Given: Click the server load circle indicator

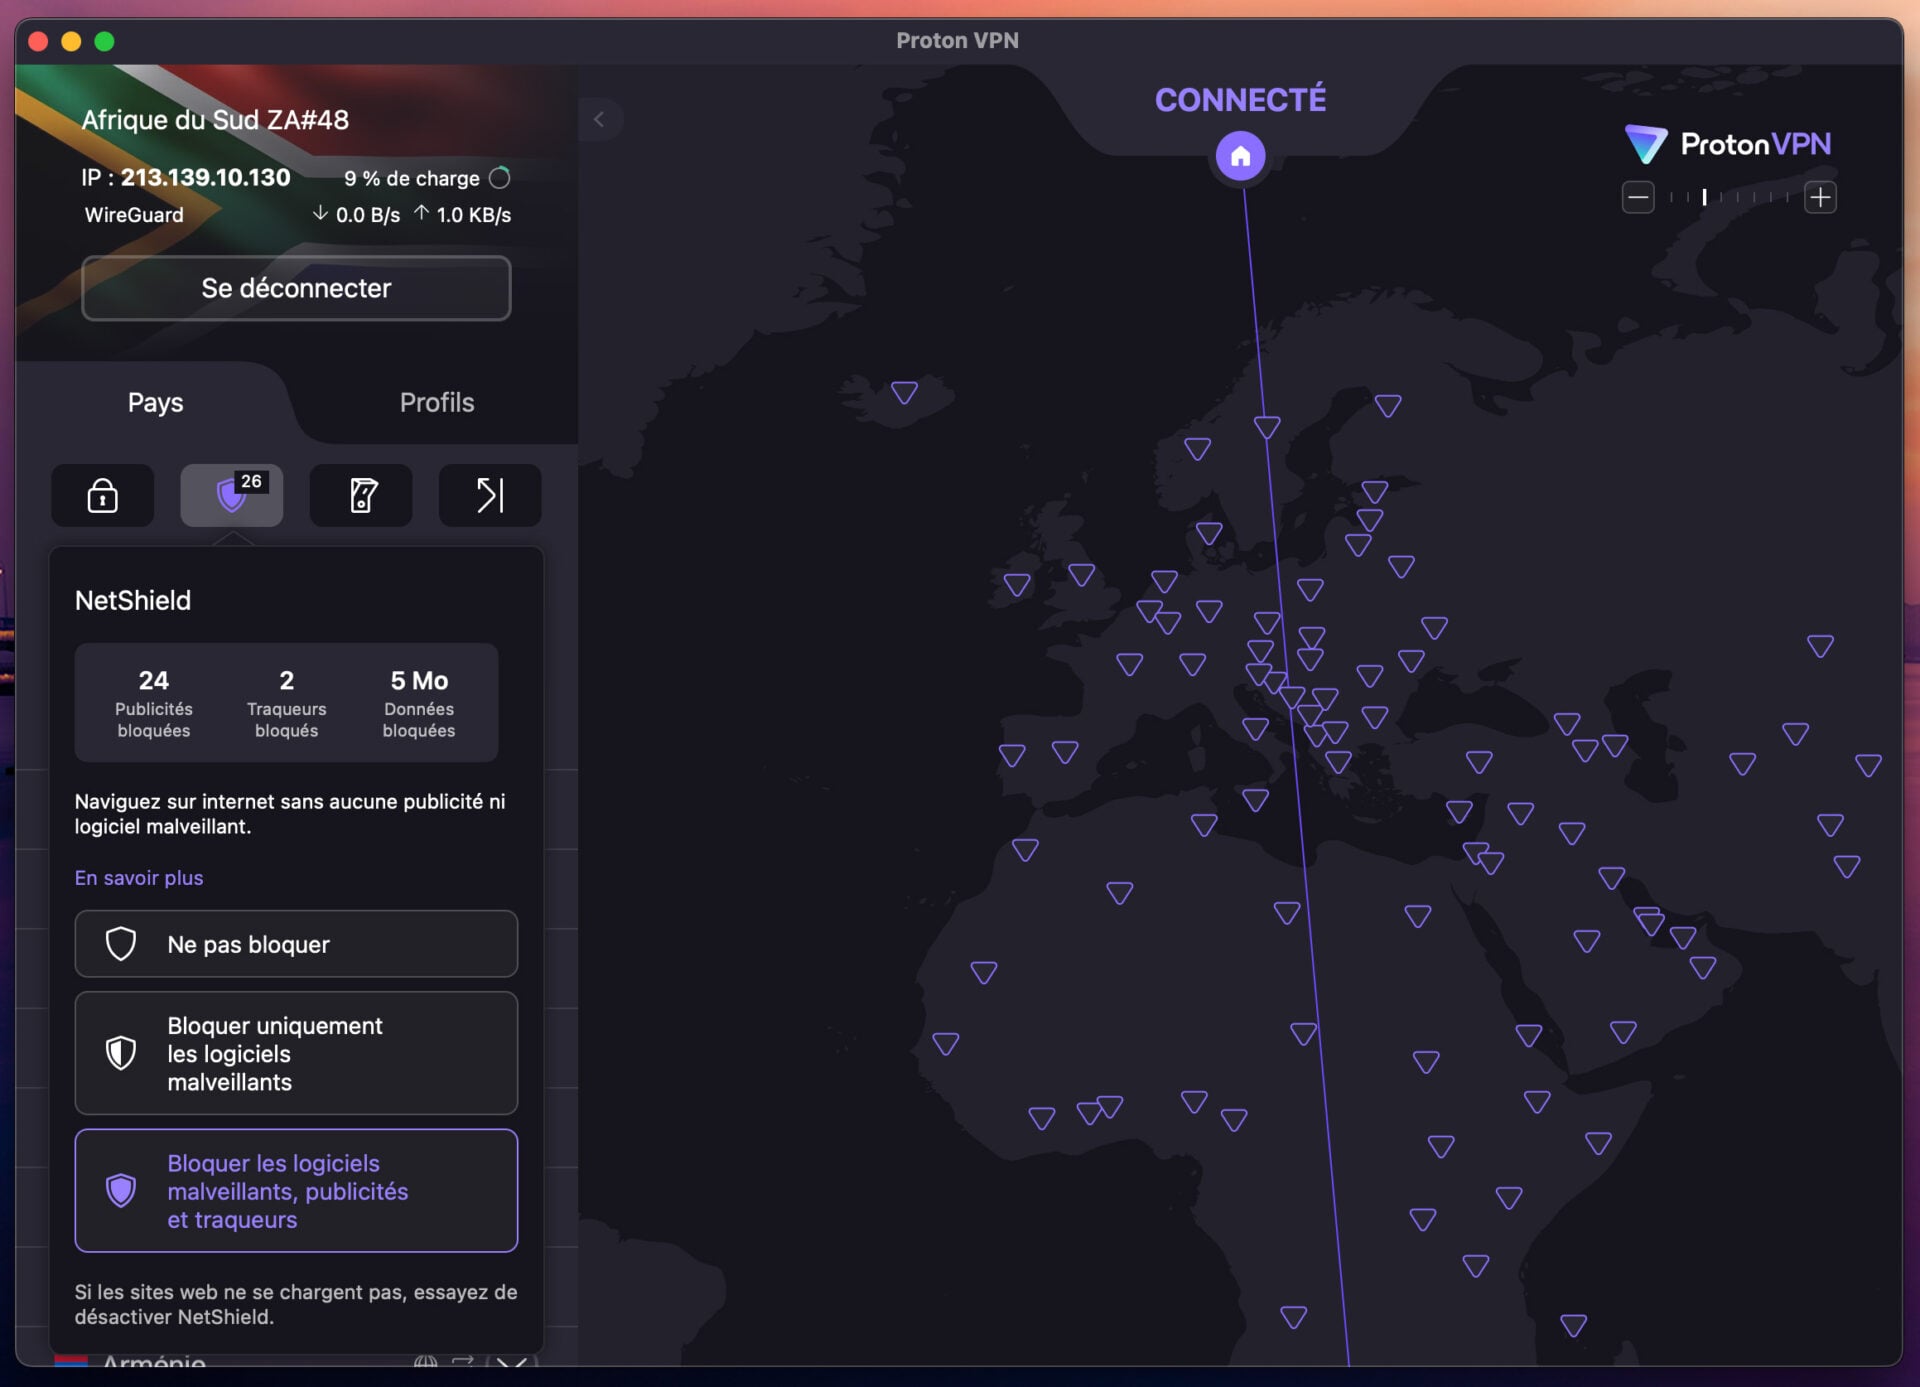Looking at the screenshot, I should [x=500, y=178].
